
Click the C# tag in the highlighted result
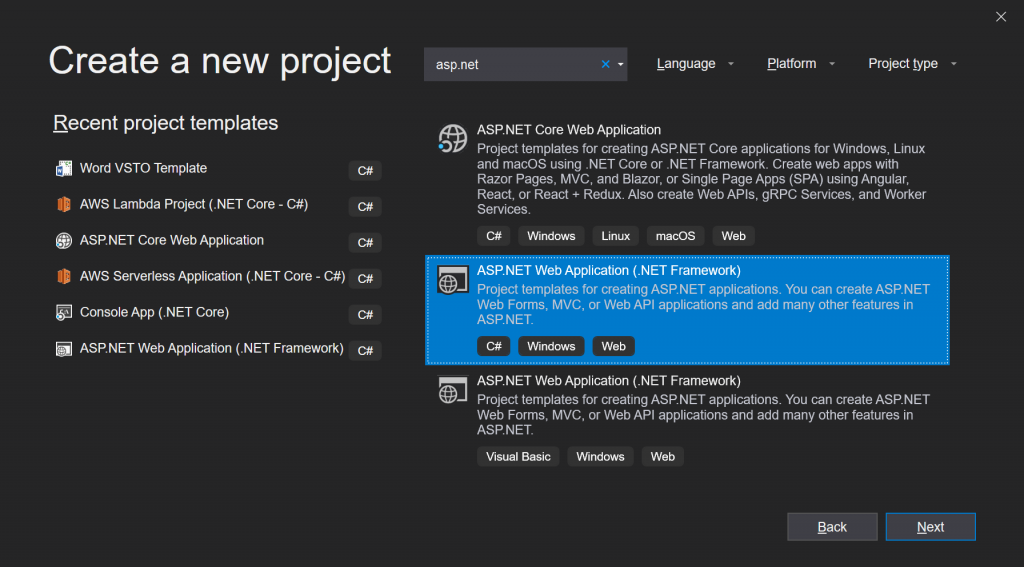tap(494, 346)
